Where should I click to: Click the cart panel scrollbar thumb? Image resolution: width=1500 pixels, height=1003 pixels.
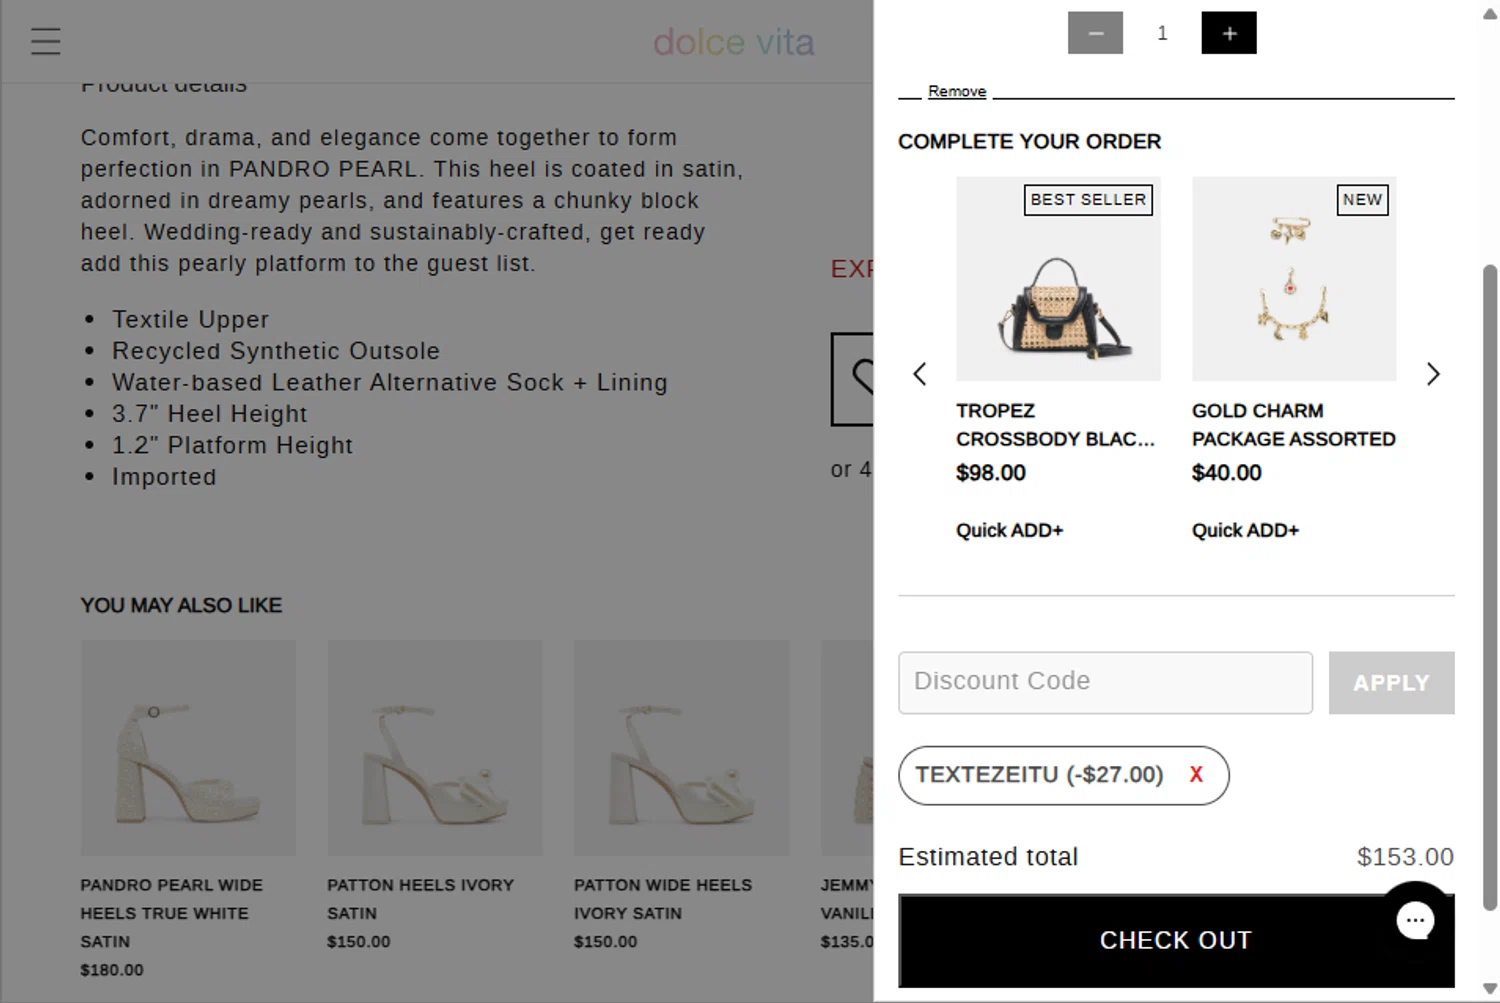[x=1490, y=587]
